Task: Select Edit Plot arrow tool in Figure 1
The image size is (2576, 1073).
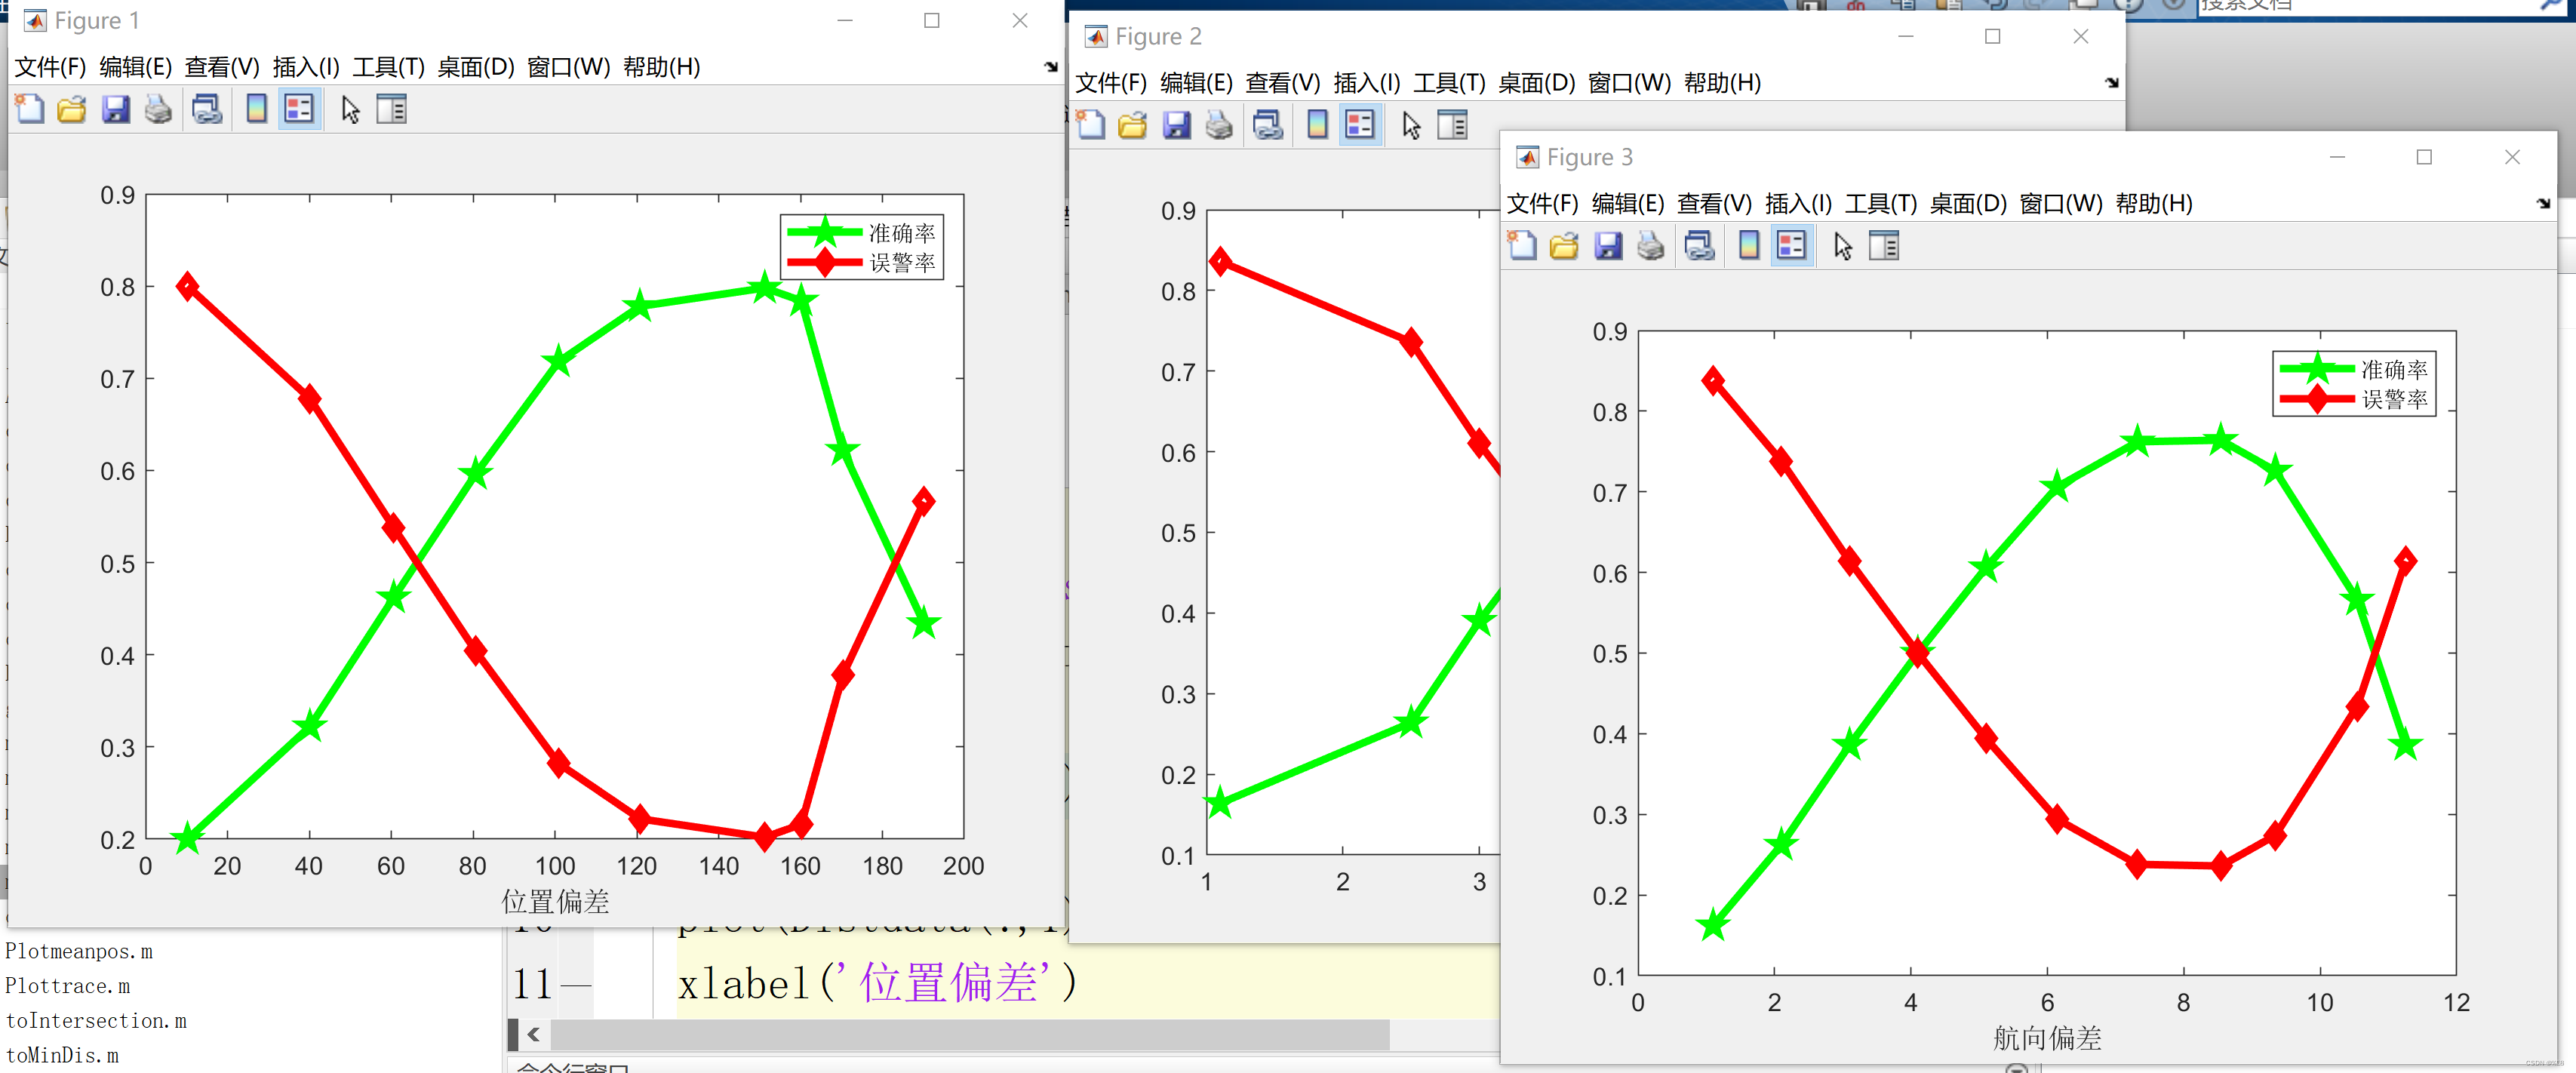Action: click(x=350, y=109)
